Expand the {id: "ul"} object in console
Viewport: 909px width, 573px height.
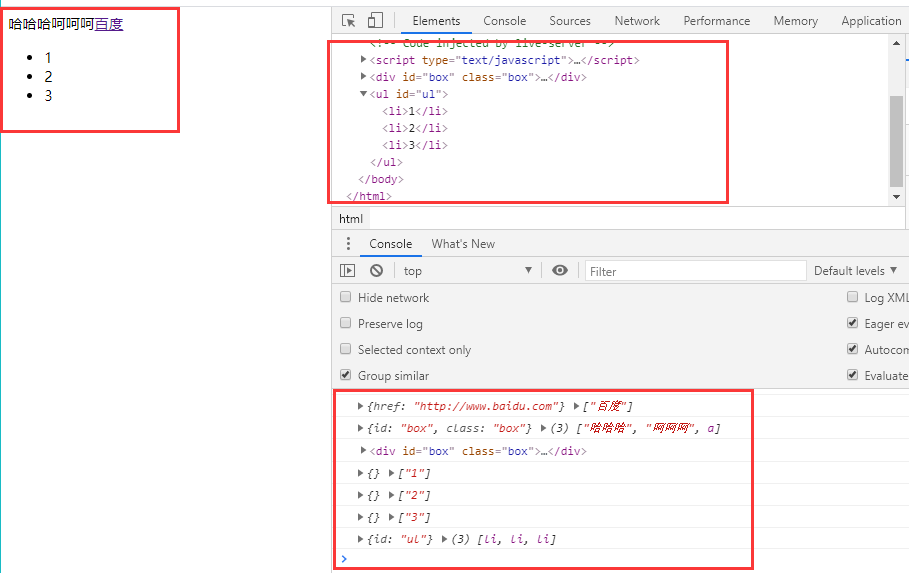tap(360, 539)
